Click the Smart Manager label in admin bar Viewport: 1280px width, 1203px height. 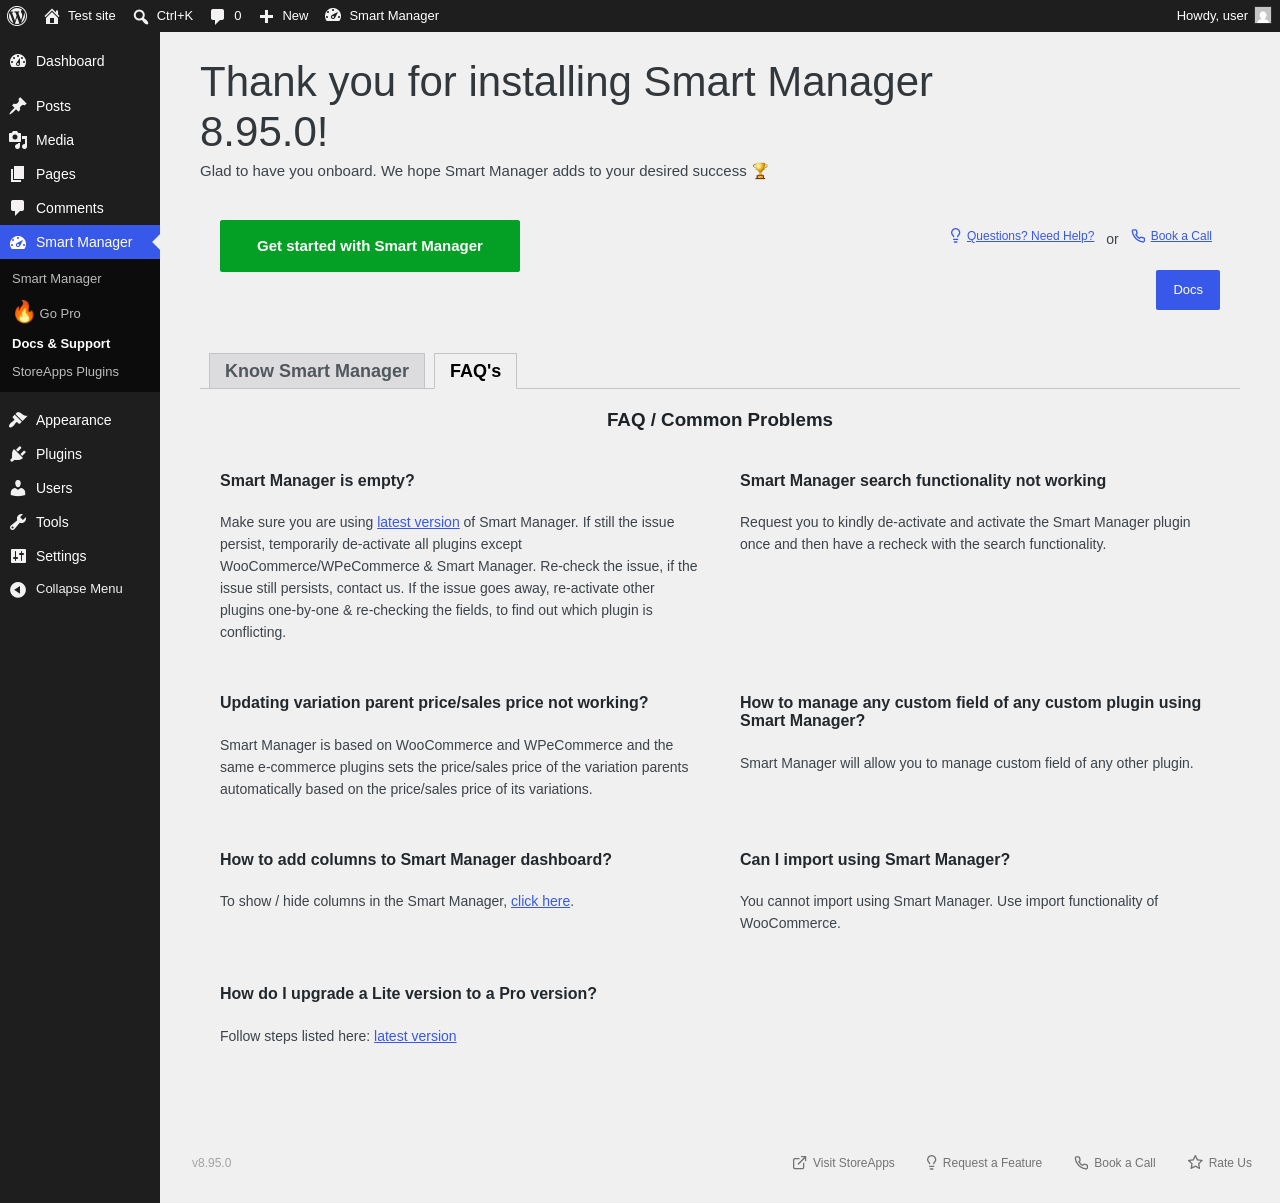(x=394, y=16)
